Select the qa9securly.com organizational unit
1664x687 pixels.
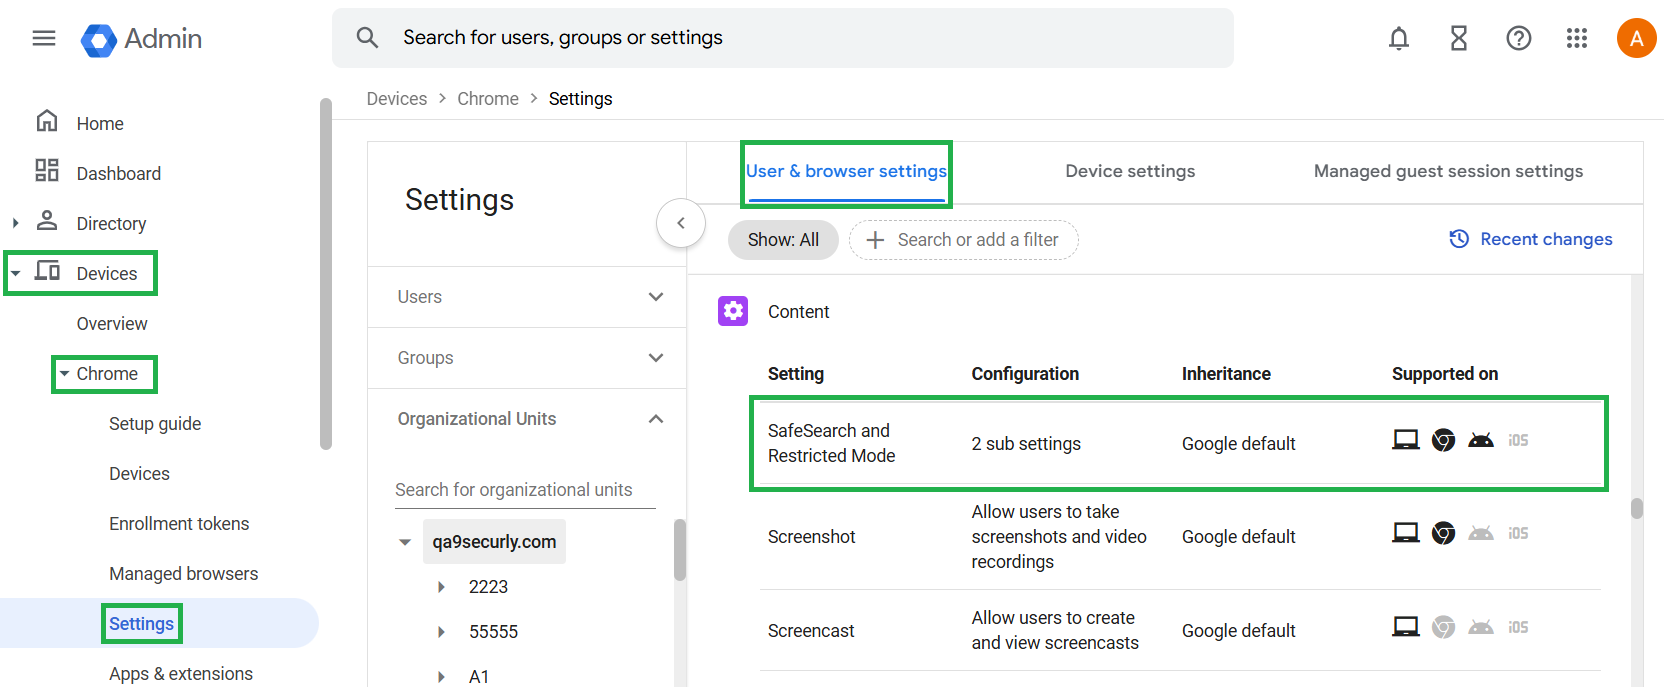click(x=494, y=542)
